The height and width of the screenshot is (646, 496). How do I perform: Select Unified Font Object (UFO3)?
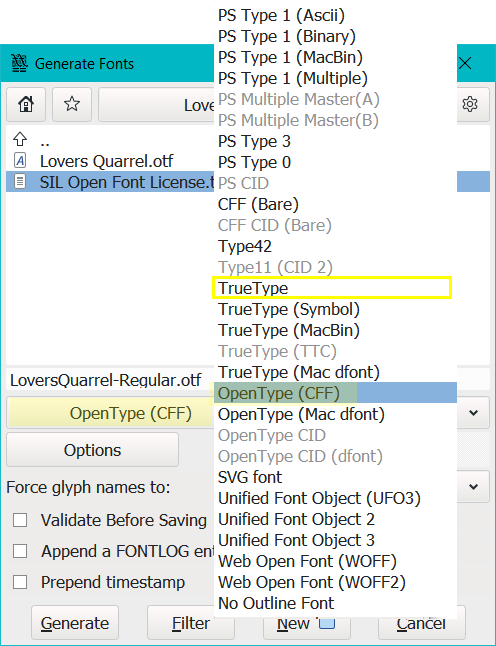335,498
